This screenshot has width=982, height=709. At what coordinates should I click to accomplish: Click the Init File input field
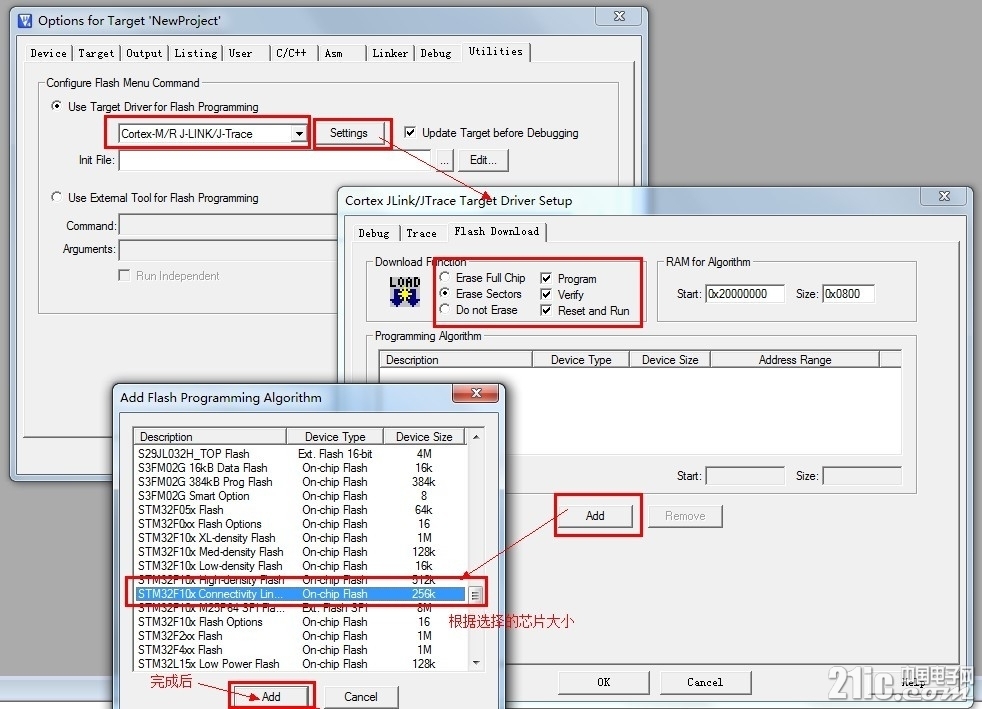point(275,160)
